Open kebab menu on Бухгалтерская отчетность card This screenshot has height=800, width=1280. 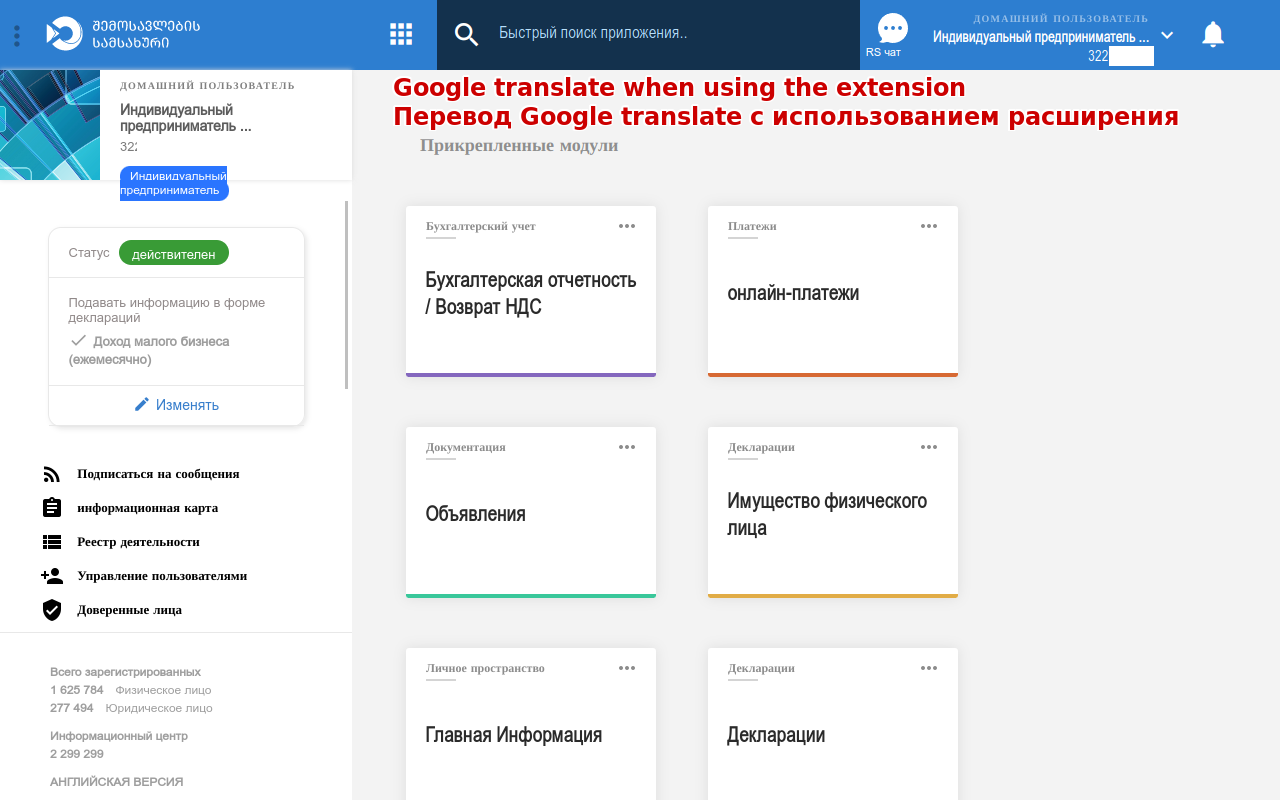[x=627, y=226]
